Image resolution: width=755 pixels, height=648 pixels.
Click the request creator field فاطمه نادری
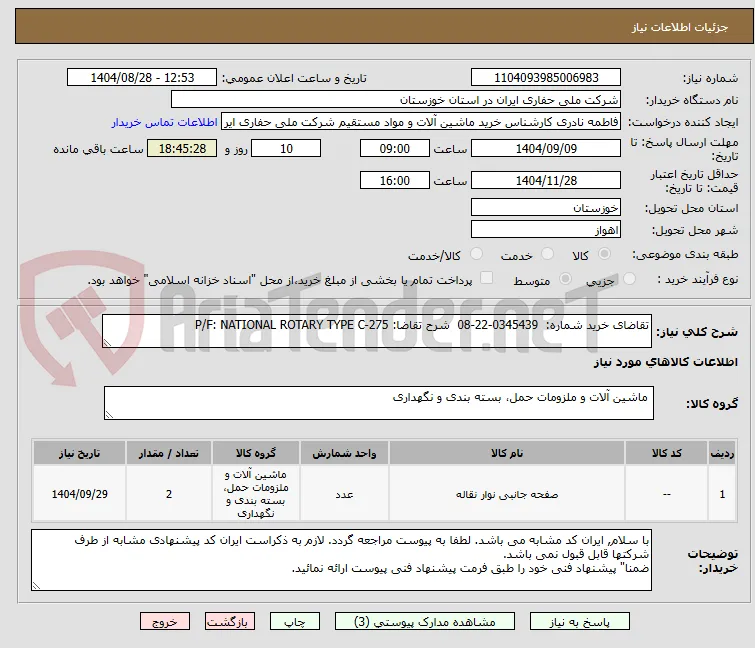(x=421, y=122)
